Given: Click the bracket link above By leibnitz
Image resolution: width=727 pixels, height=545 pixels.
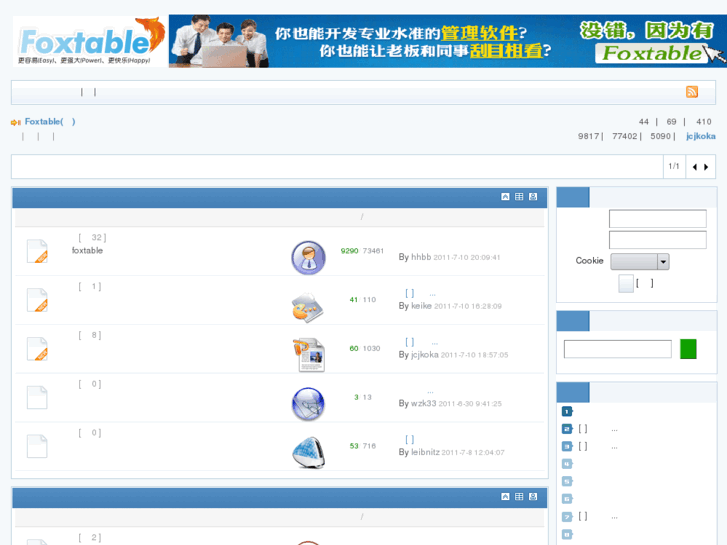Looking at the screenshot, I should coord(410,439).
